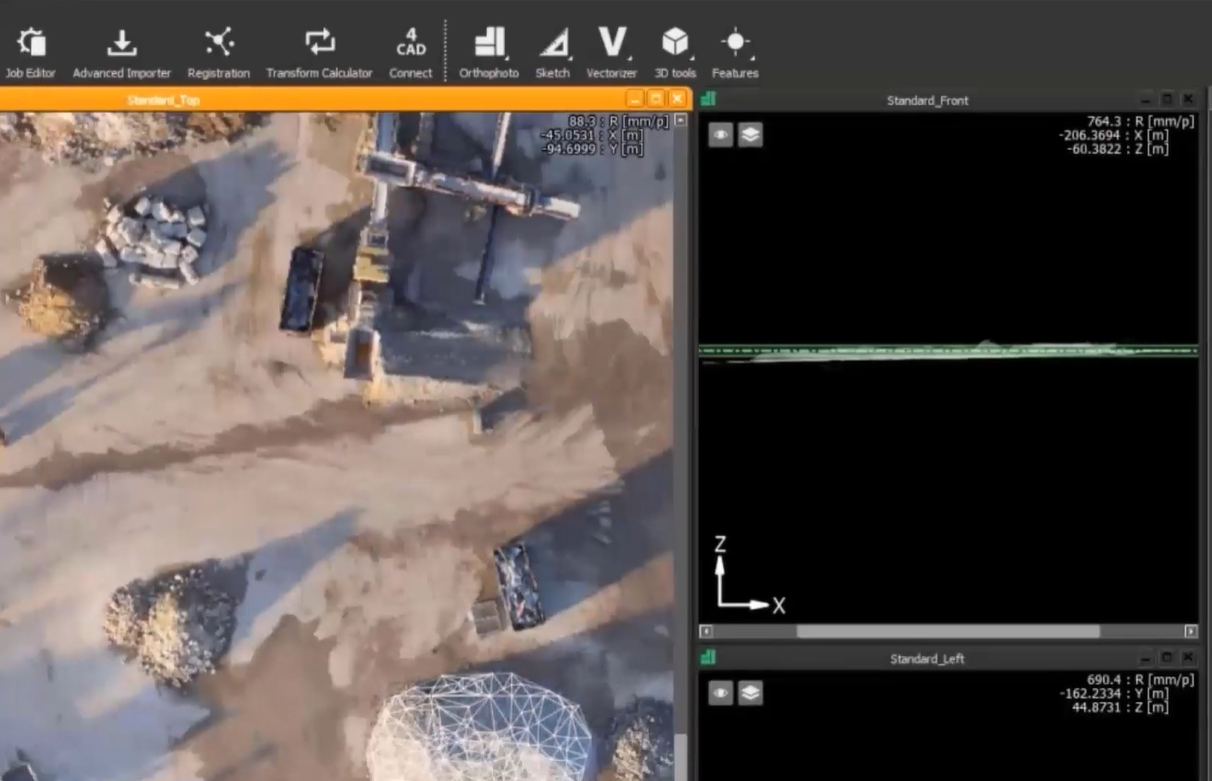Viewport: 1212px width, 781px height.
Task: Click right arrow of Standard_Front horizontal scrollbar
Action: tap(1190, 631)
